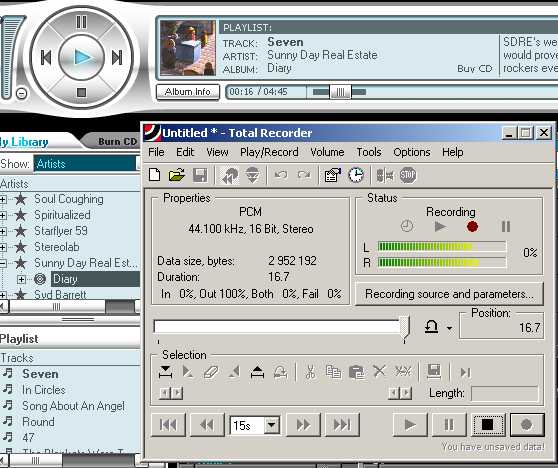Open the Tools menu

point(369,152)
